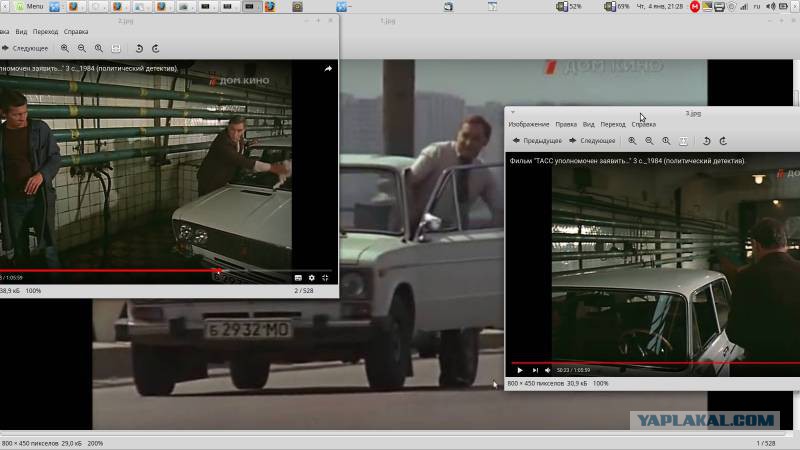Open Изображение menu in 3.jpg window

(529, 124)
